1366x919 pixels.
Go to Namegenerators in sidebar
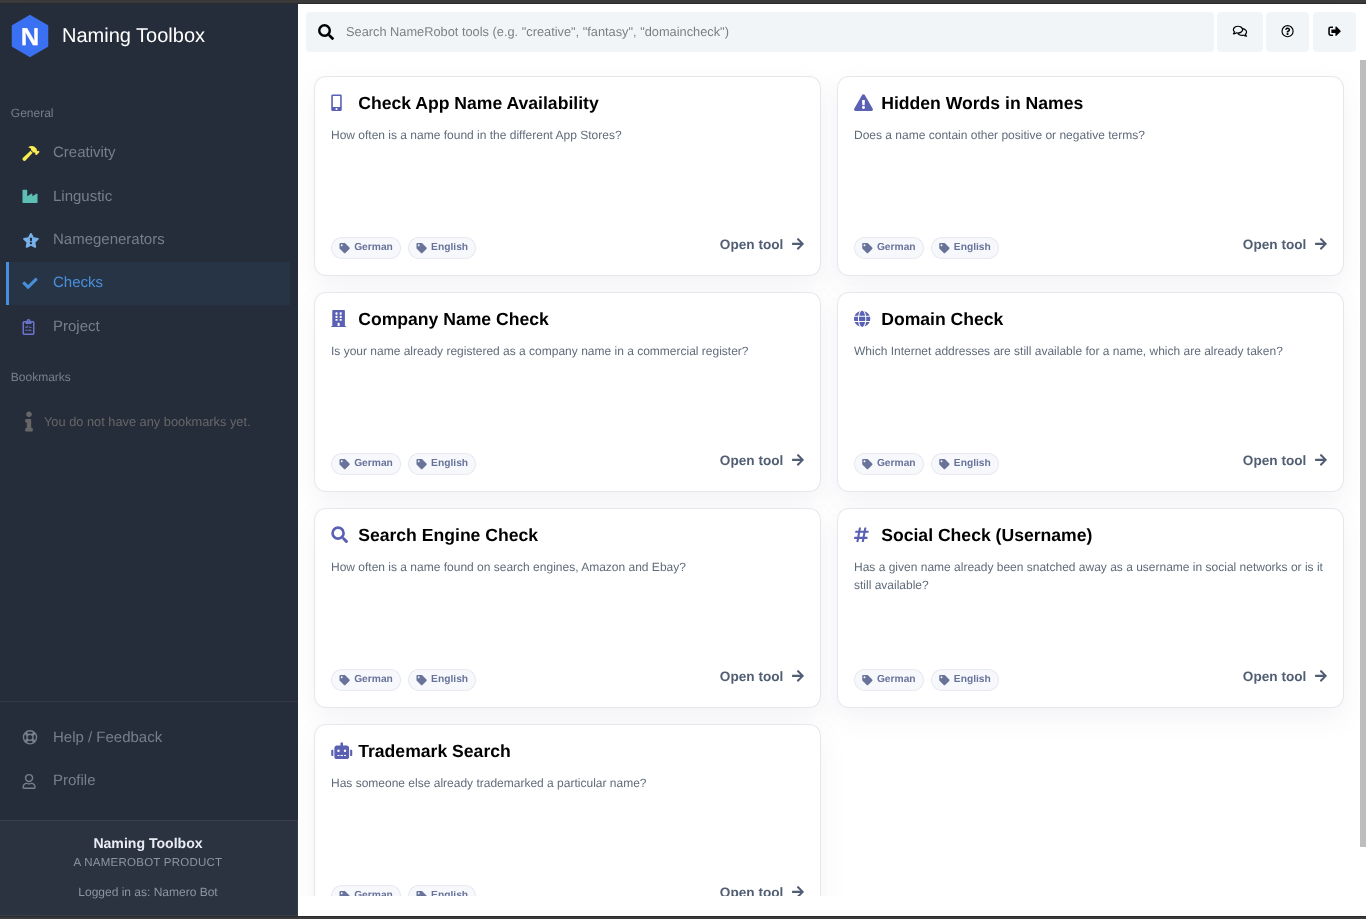[108, 239]
